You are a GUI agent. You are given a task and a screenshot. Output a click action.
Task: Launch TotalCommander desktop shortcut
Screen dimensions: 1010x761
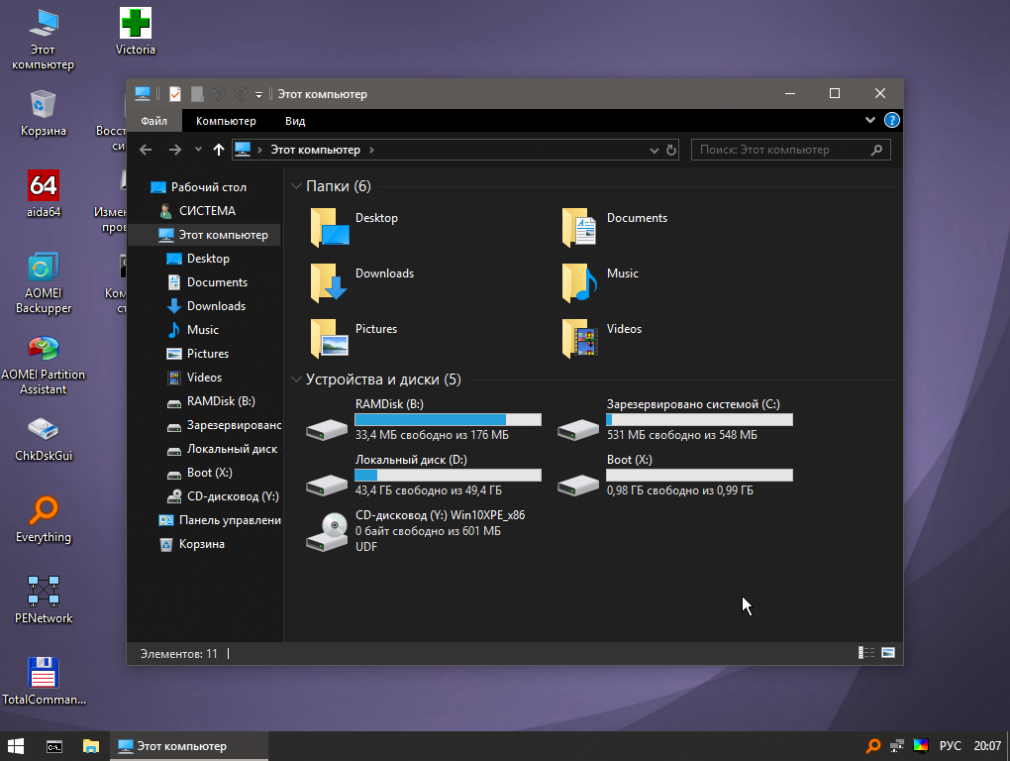point(43,680)
